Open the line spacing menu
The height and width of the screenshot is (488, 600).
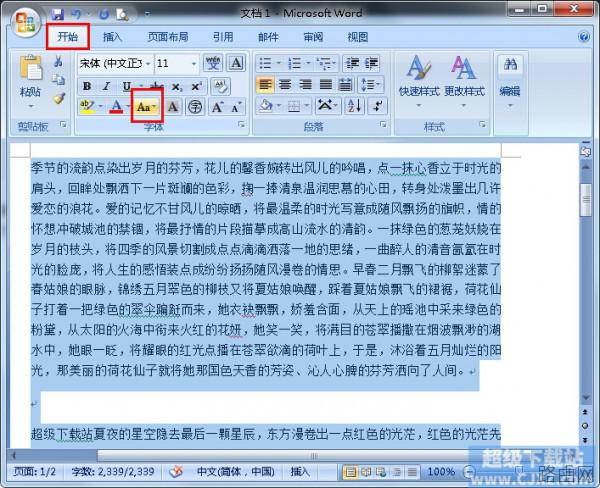click(x=370, y=84)
